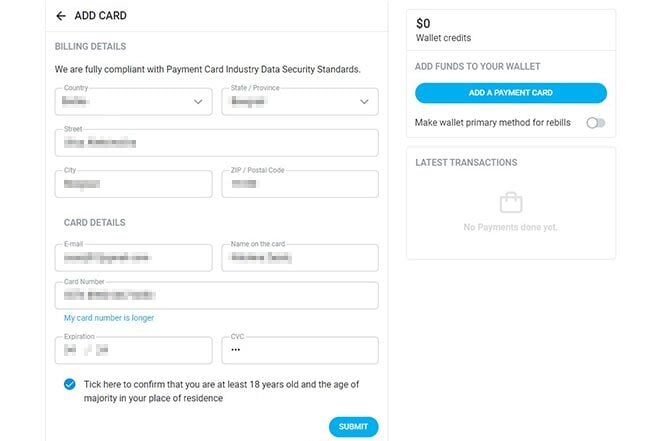Toggle wallet as primary method for rebills
Image resolution: width=645 pixels, height=441 pixels.
tap(595, 123)
